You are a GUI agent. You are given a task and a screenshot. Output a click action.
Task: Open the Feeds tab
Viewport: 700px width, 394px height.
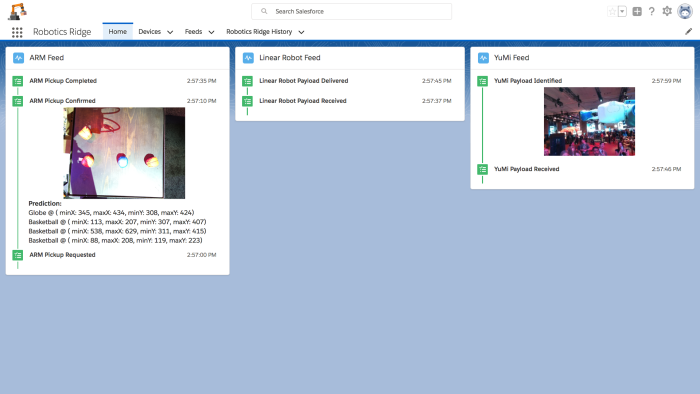(193, 32)
